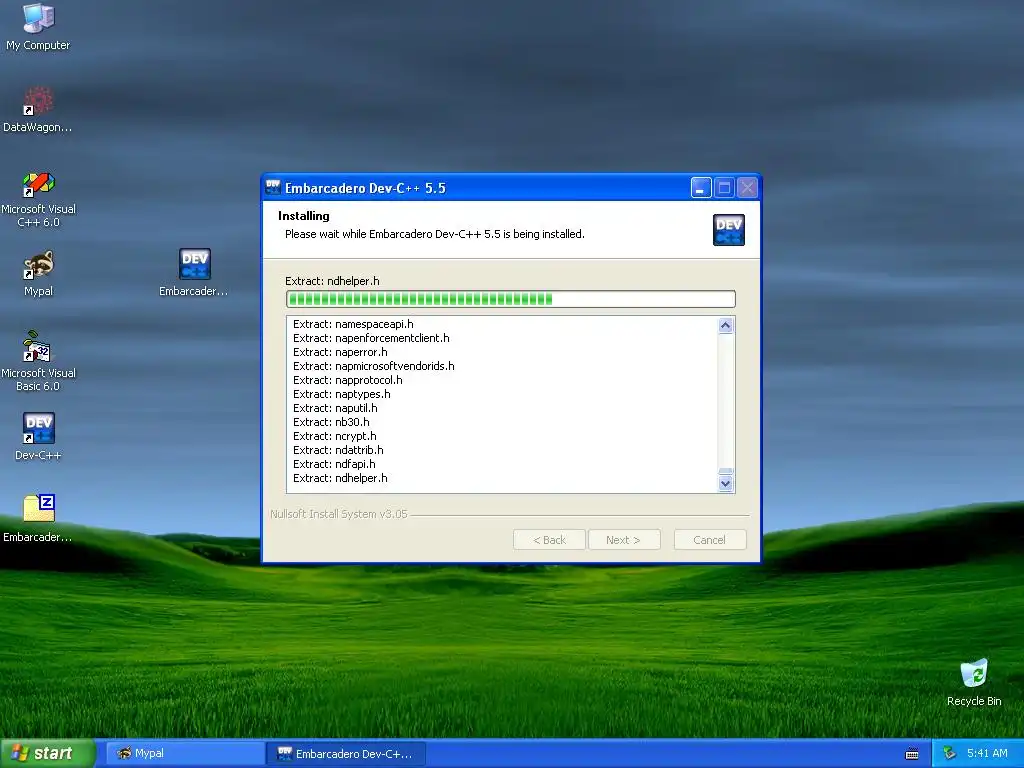1024x768 pixels.
Task: Select the Embarcadero zip archive icon
Action: coord(38,519)
